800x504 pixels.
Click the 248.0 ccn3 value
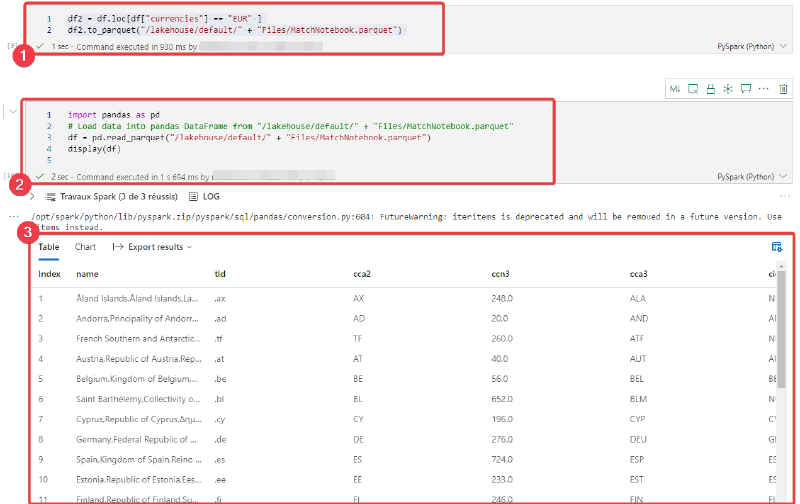coord(502,298)
